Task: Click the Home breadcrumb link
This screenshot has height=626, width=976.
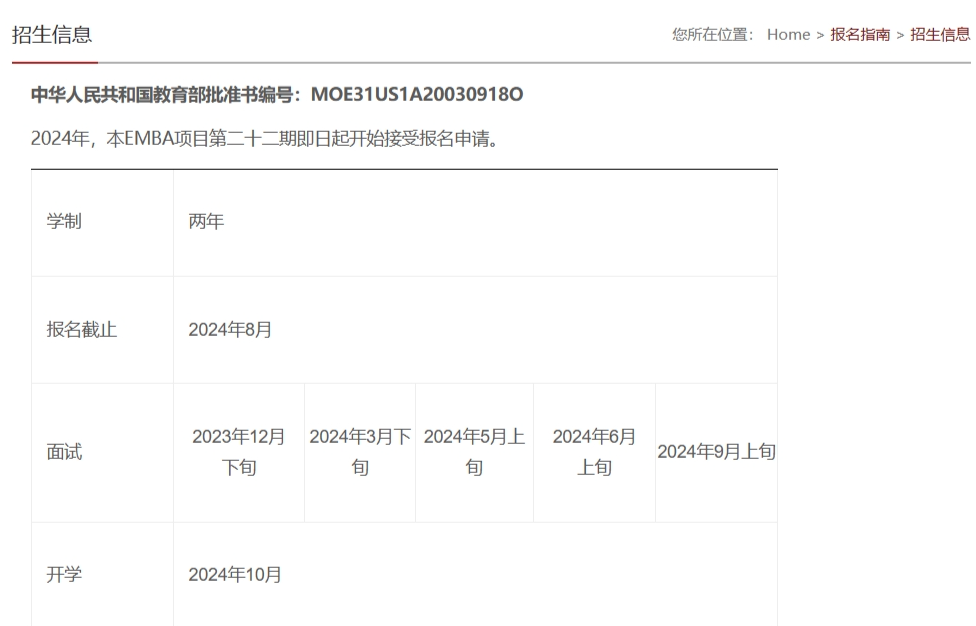Action: tap(788, 35)
